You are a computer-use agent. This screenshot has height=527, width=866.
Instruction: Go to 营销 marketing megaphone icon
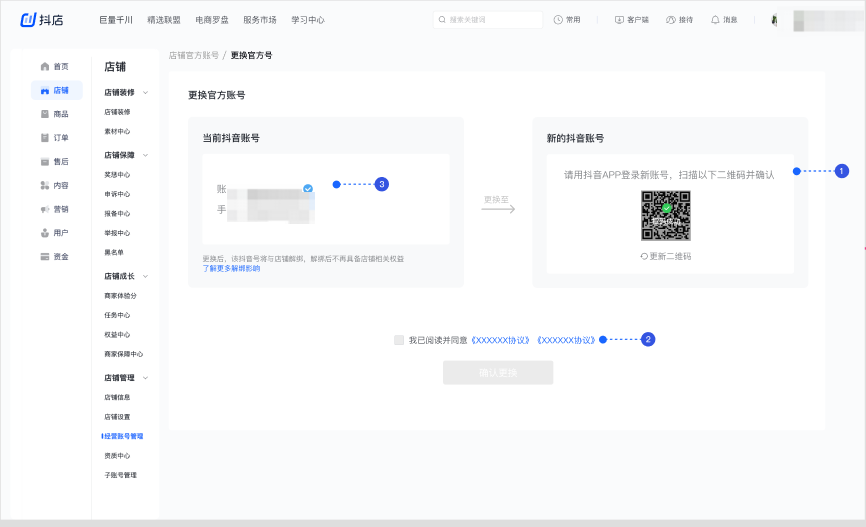pos(44,209)
